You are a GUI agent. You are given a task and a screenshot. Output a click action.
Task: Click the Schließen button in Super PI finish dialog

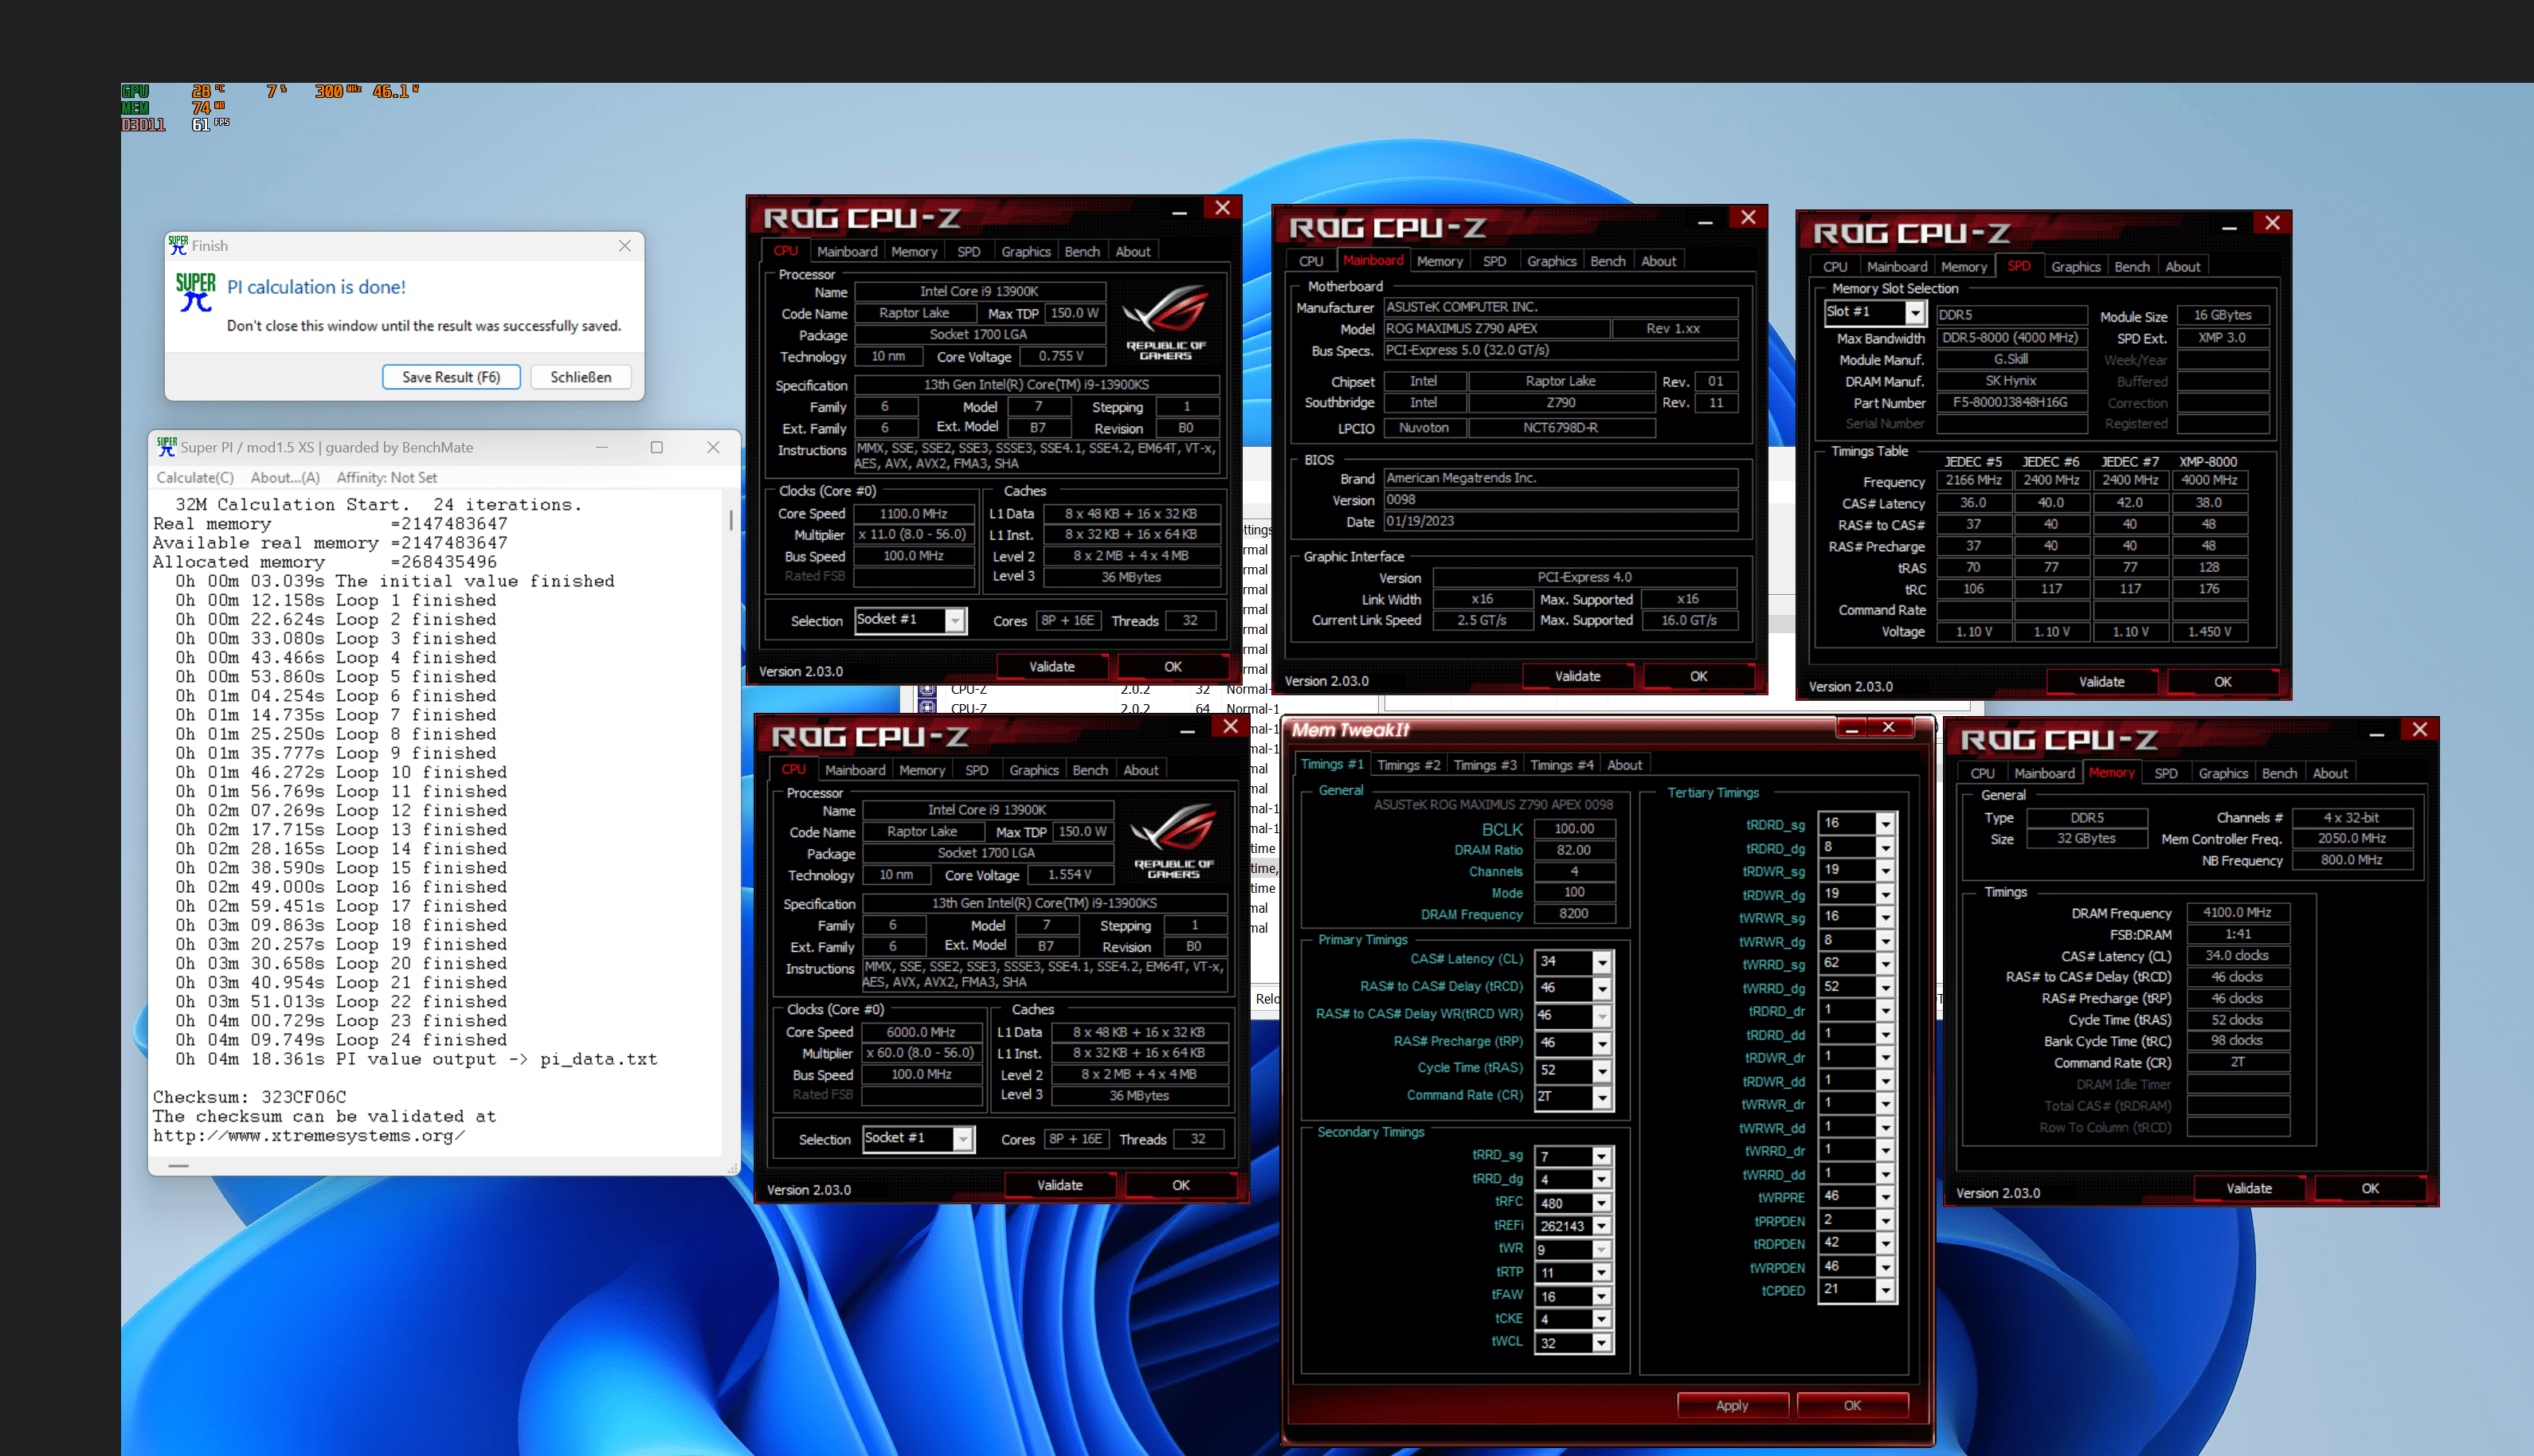click(x=580, y=378)
